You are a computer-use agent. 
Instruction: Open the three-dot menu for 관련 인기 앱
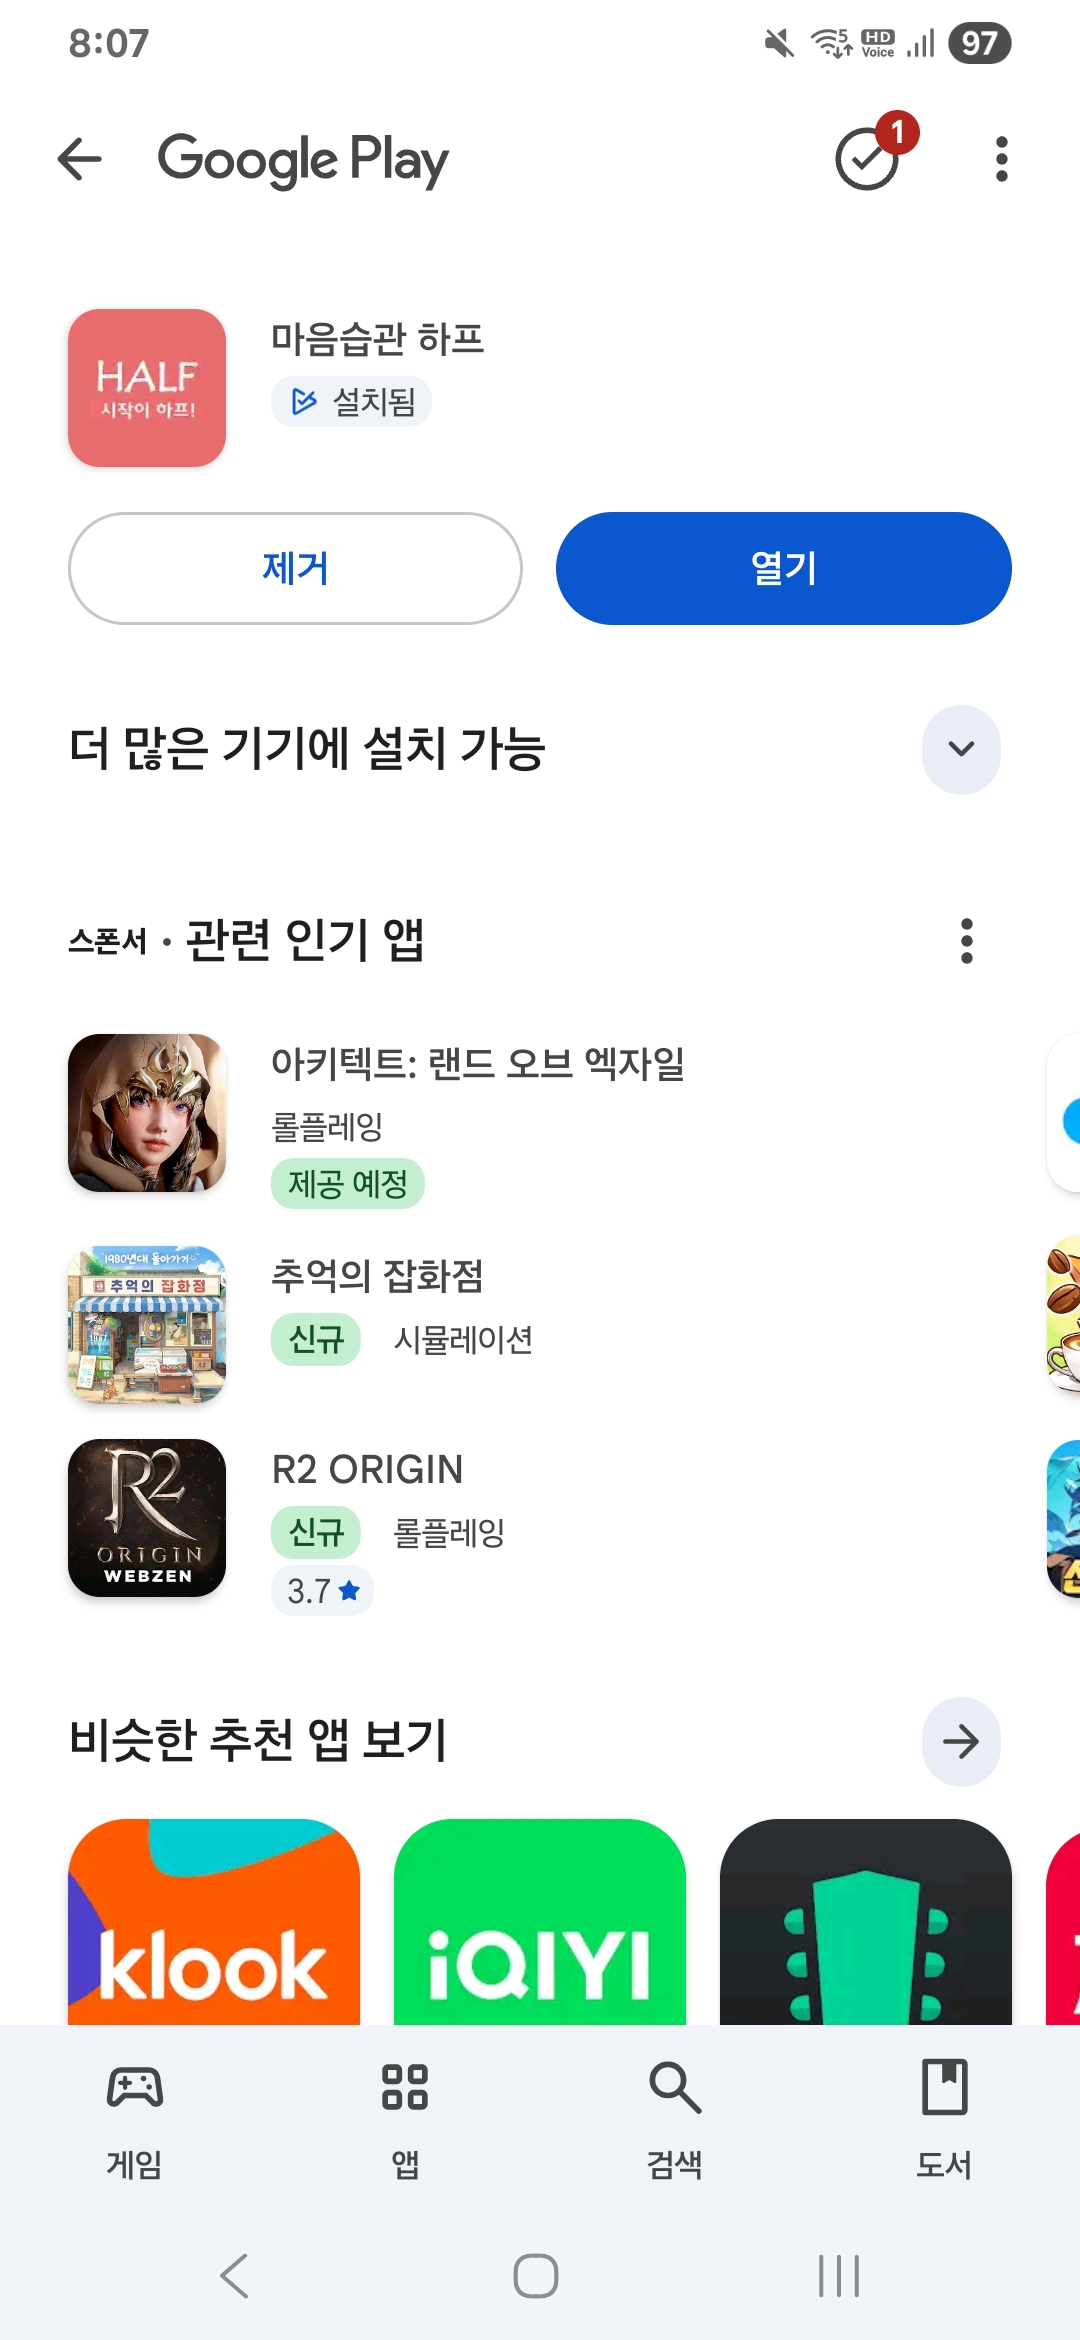click(x=966, y=941)
